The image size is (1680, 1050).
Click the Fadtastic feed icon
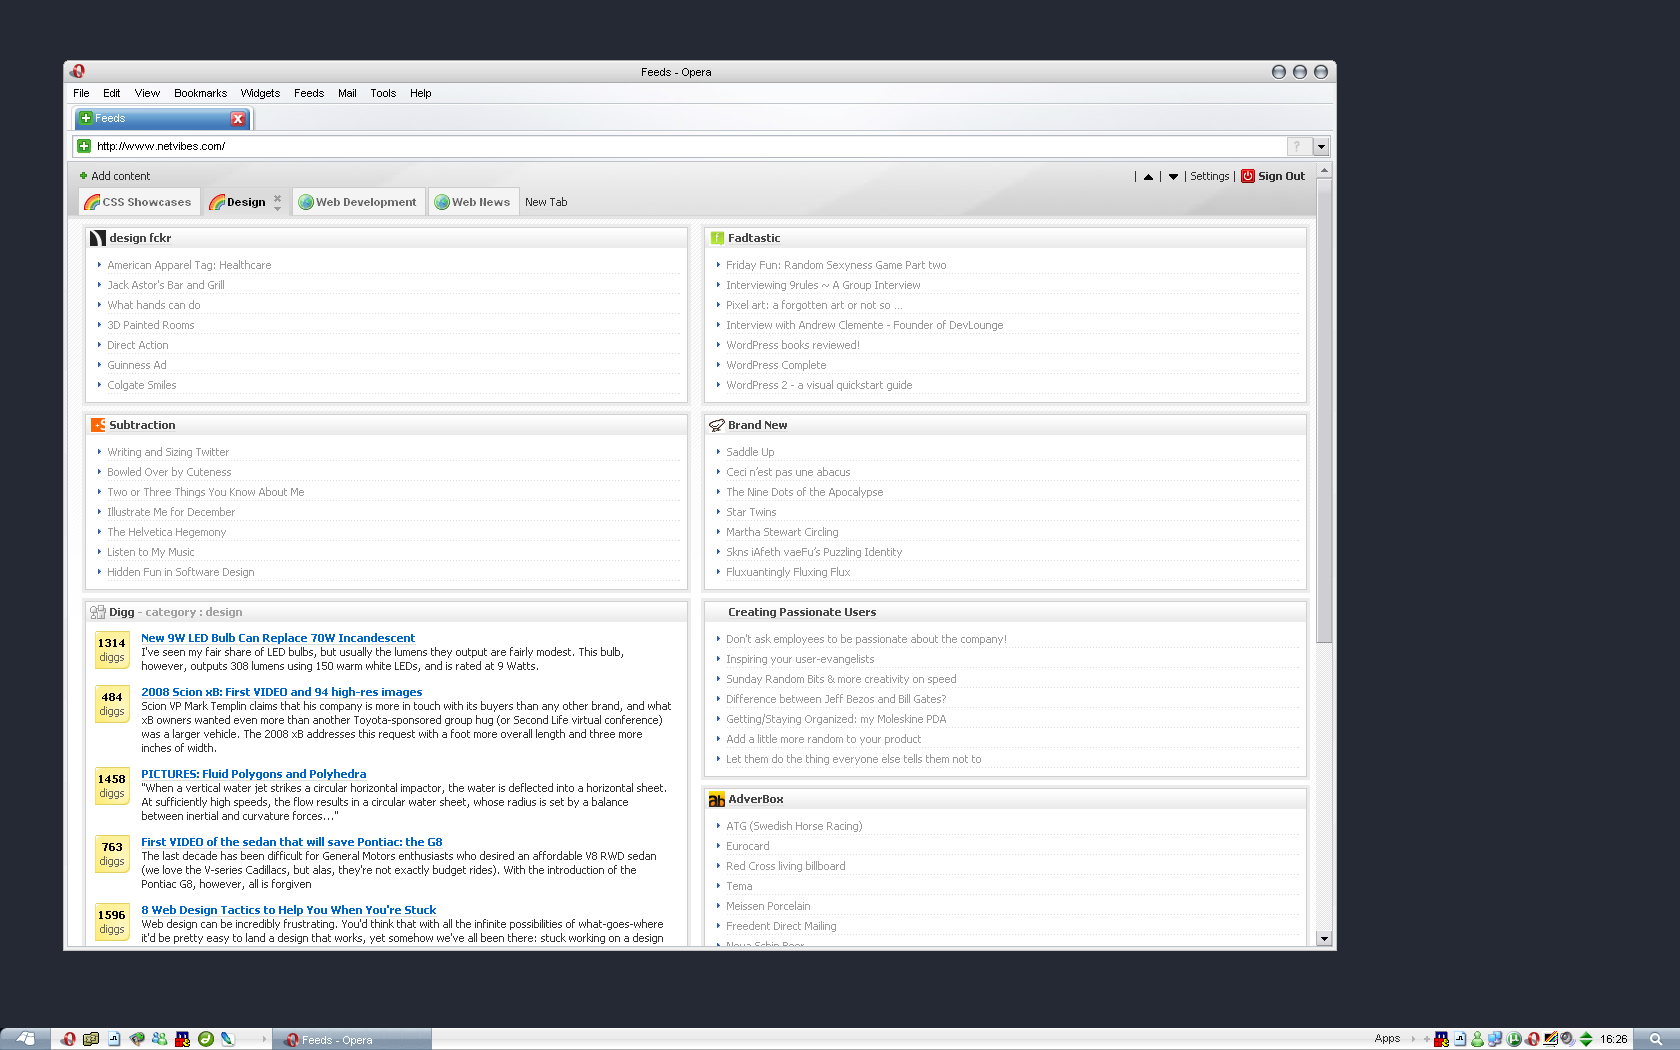717,238
